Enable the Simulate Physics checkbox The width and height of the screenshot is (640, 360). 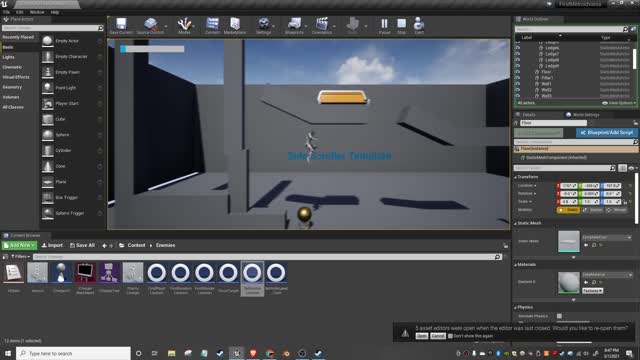pos(559,316)
